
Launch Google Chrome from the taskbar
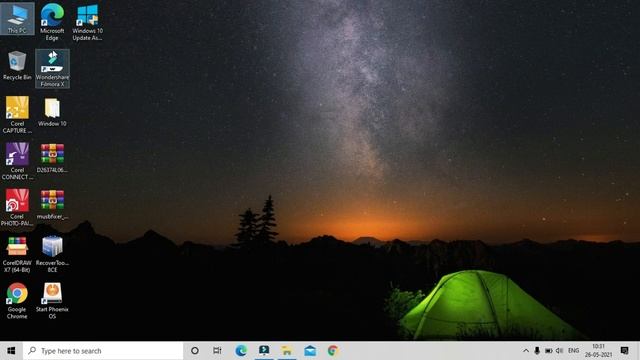click(333, 351)
